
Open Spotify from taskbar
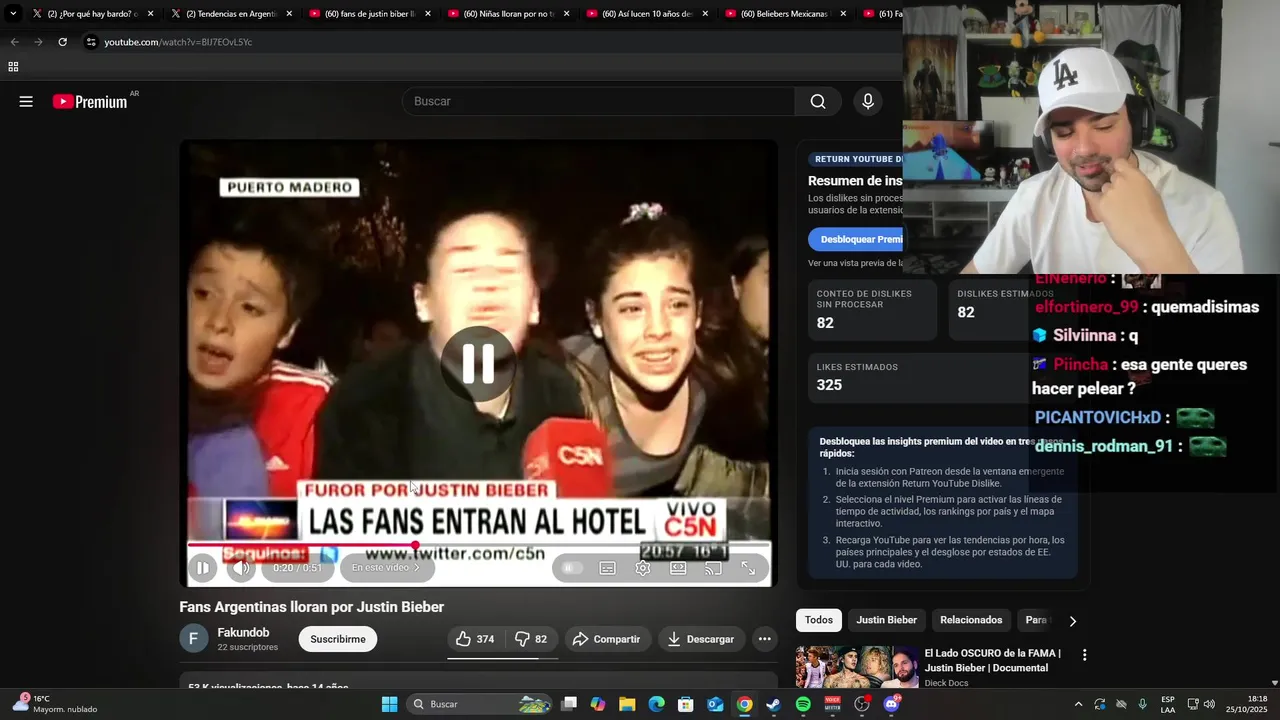tap(803, 704)
